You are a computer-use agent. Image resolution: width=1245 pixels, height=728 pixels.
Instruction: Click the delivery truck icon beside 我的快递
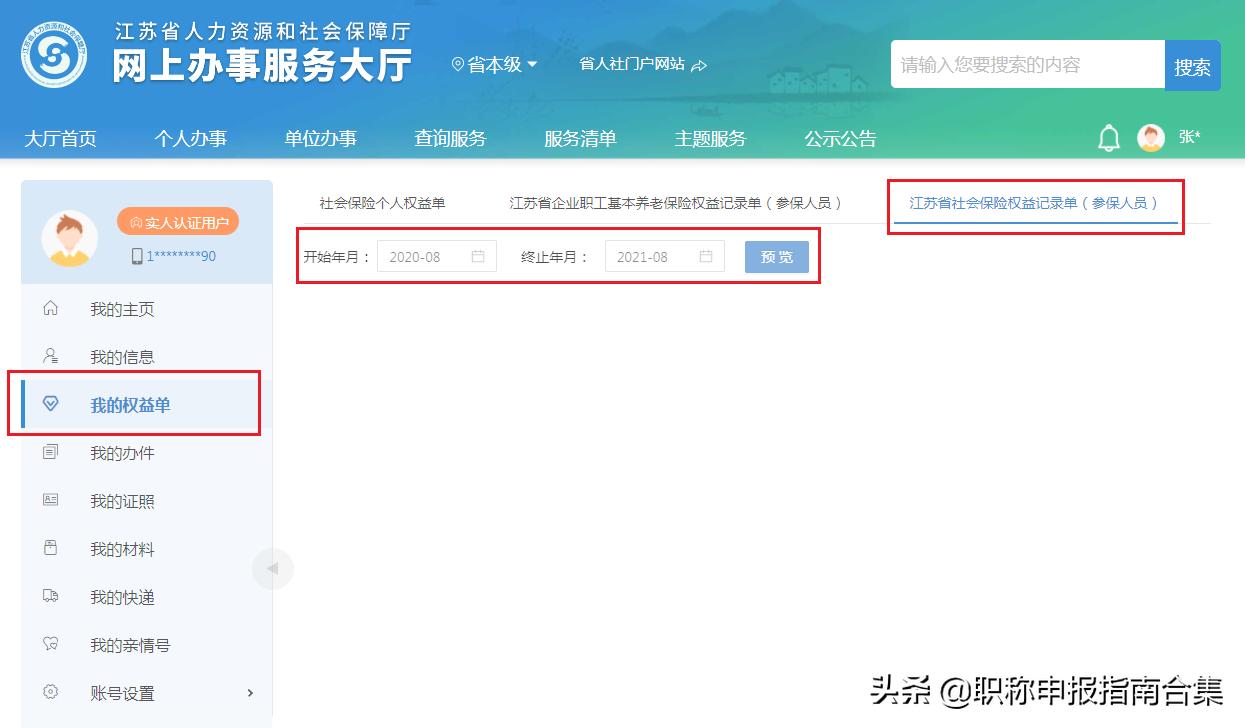[x=49, y=597]
